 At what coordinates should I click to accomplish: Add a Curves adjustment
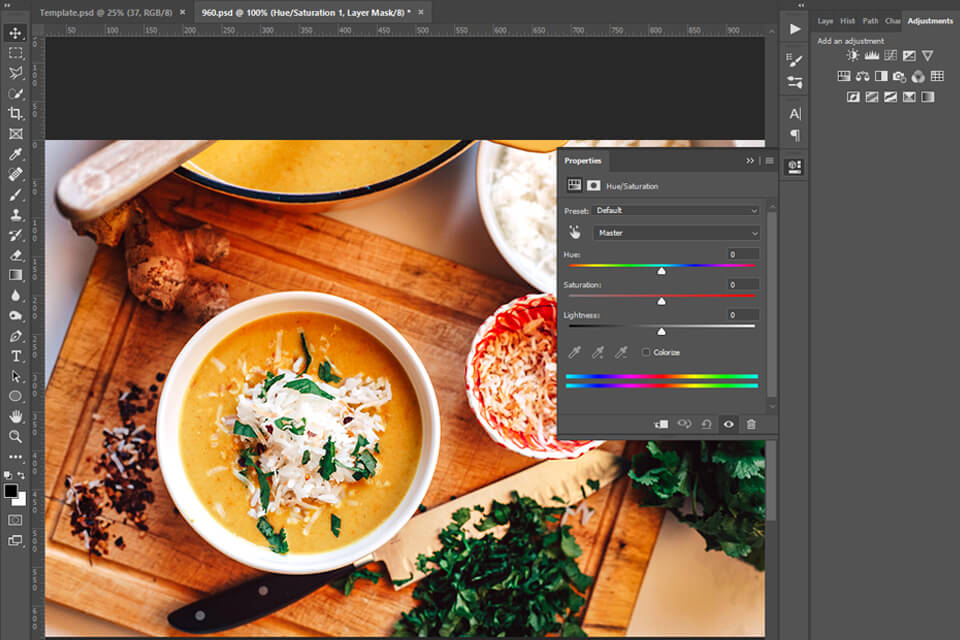(891, 56)
